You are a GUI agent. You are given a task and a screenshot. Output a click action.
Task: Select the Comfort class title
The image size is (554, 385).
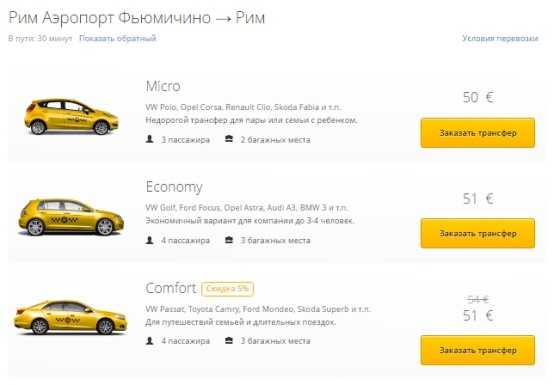171,288
